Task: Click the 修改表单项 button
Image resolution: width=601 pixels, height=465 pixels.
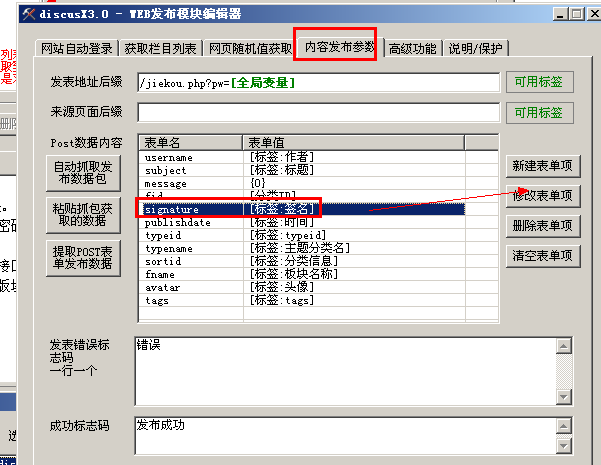Action: coord(542,196)
